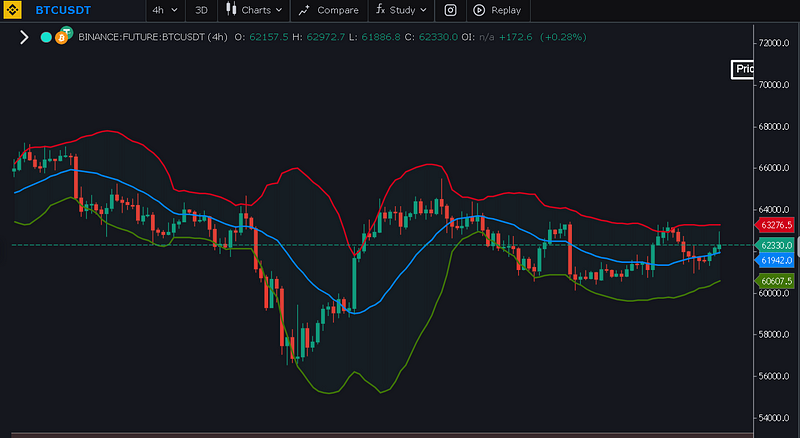Click the 54000.0 price axis label

(774, 418)
